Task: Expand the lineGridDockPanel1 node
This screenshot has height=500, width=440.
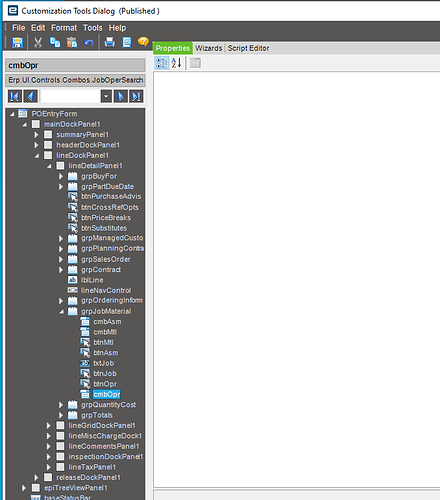Action: pos(49,426)
